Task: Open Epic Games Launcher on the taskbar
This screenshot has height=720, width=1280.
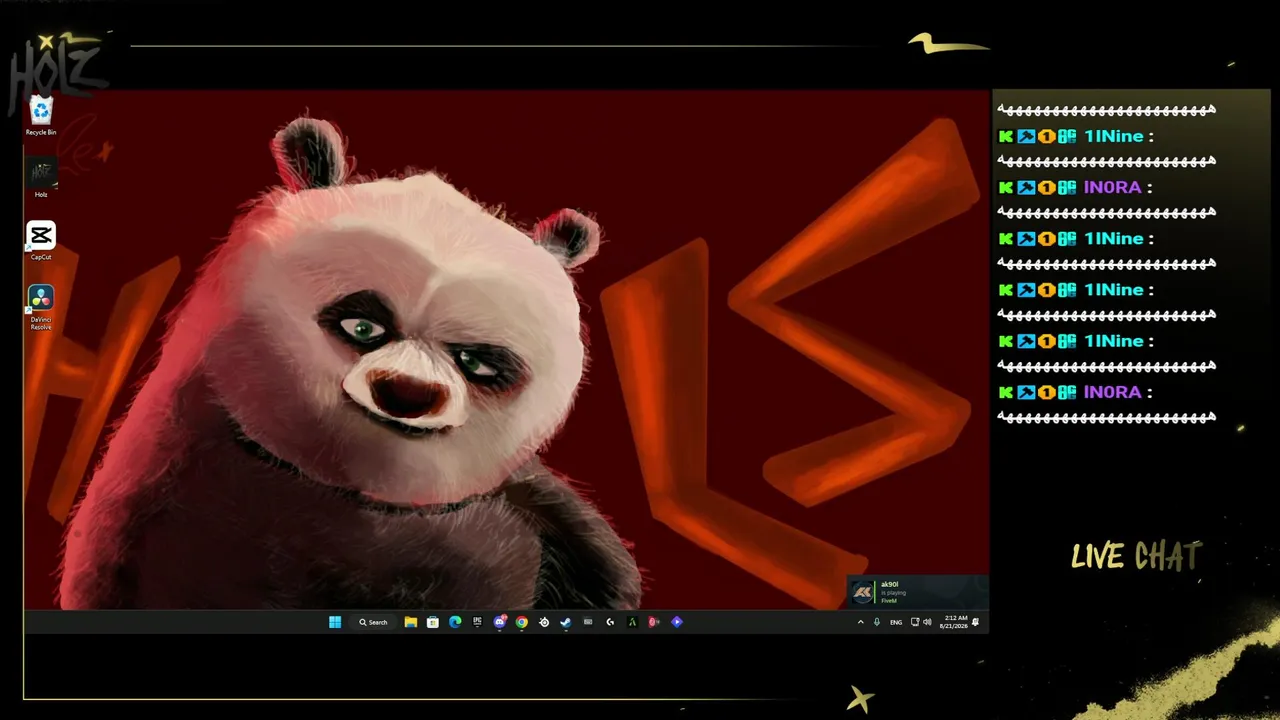Action: pyautogui.click(x=477, y=622)
